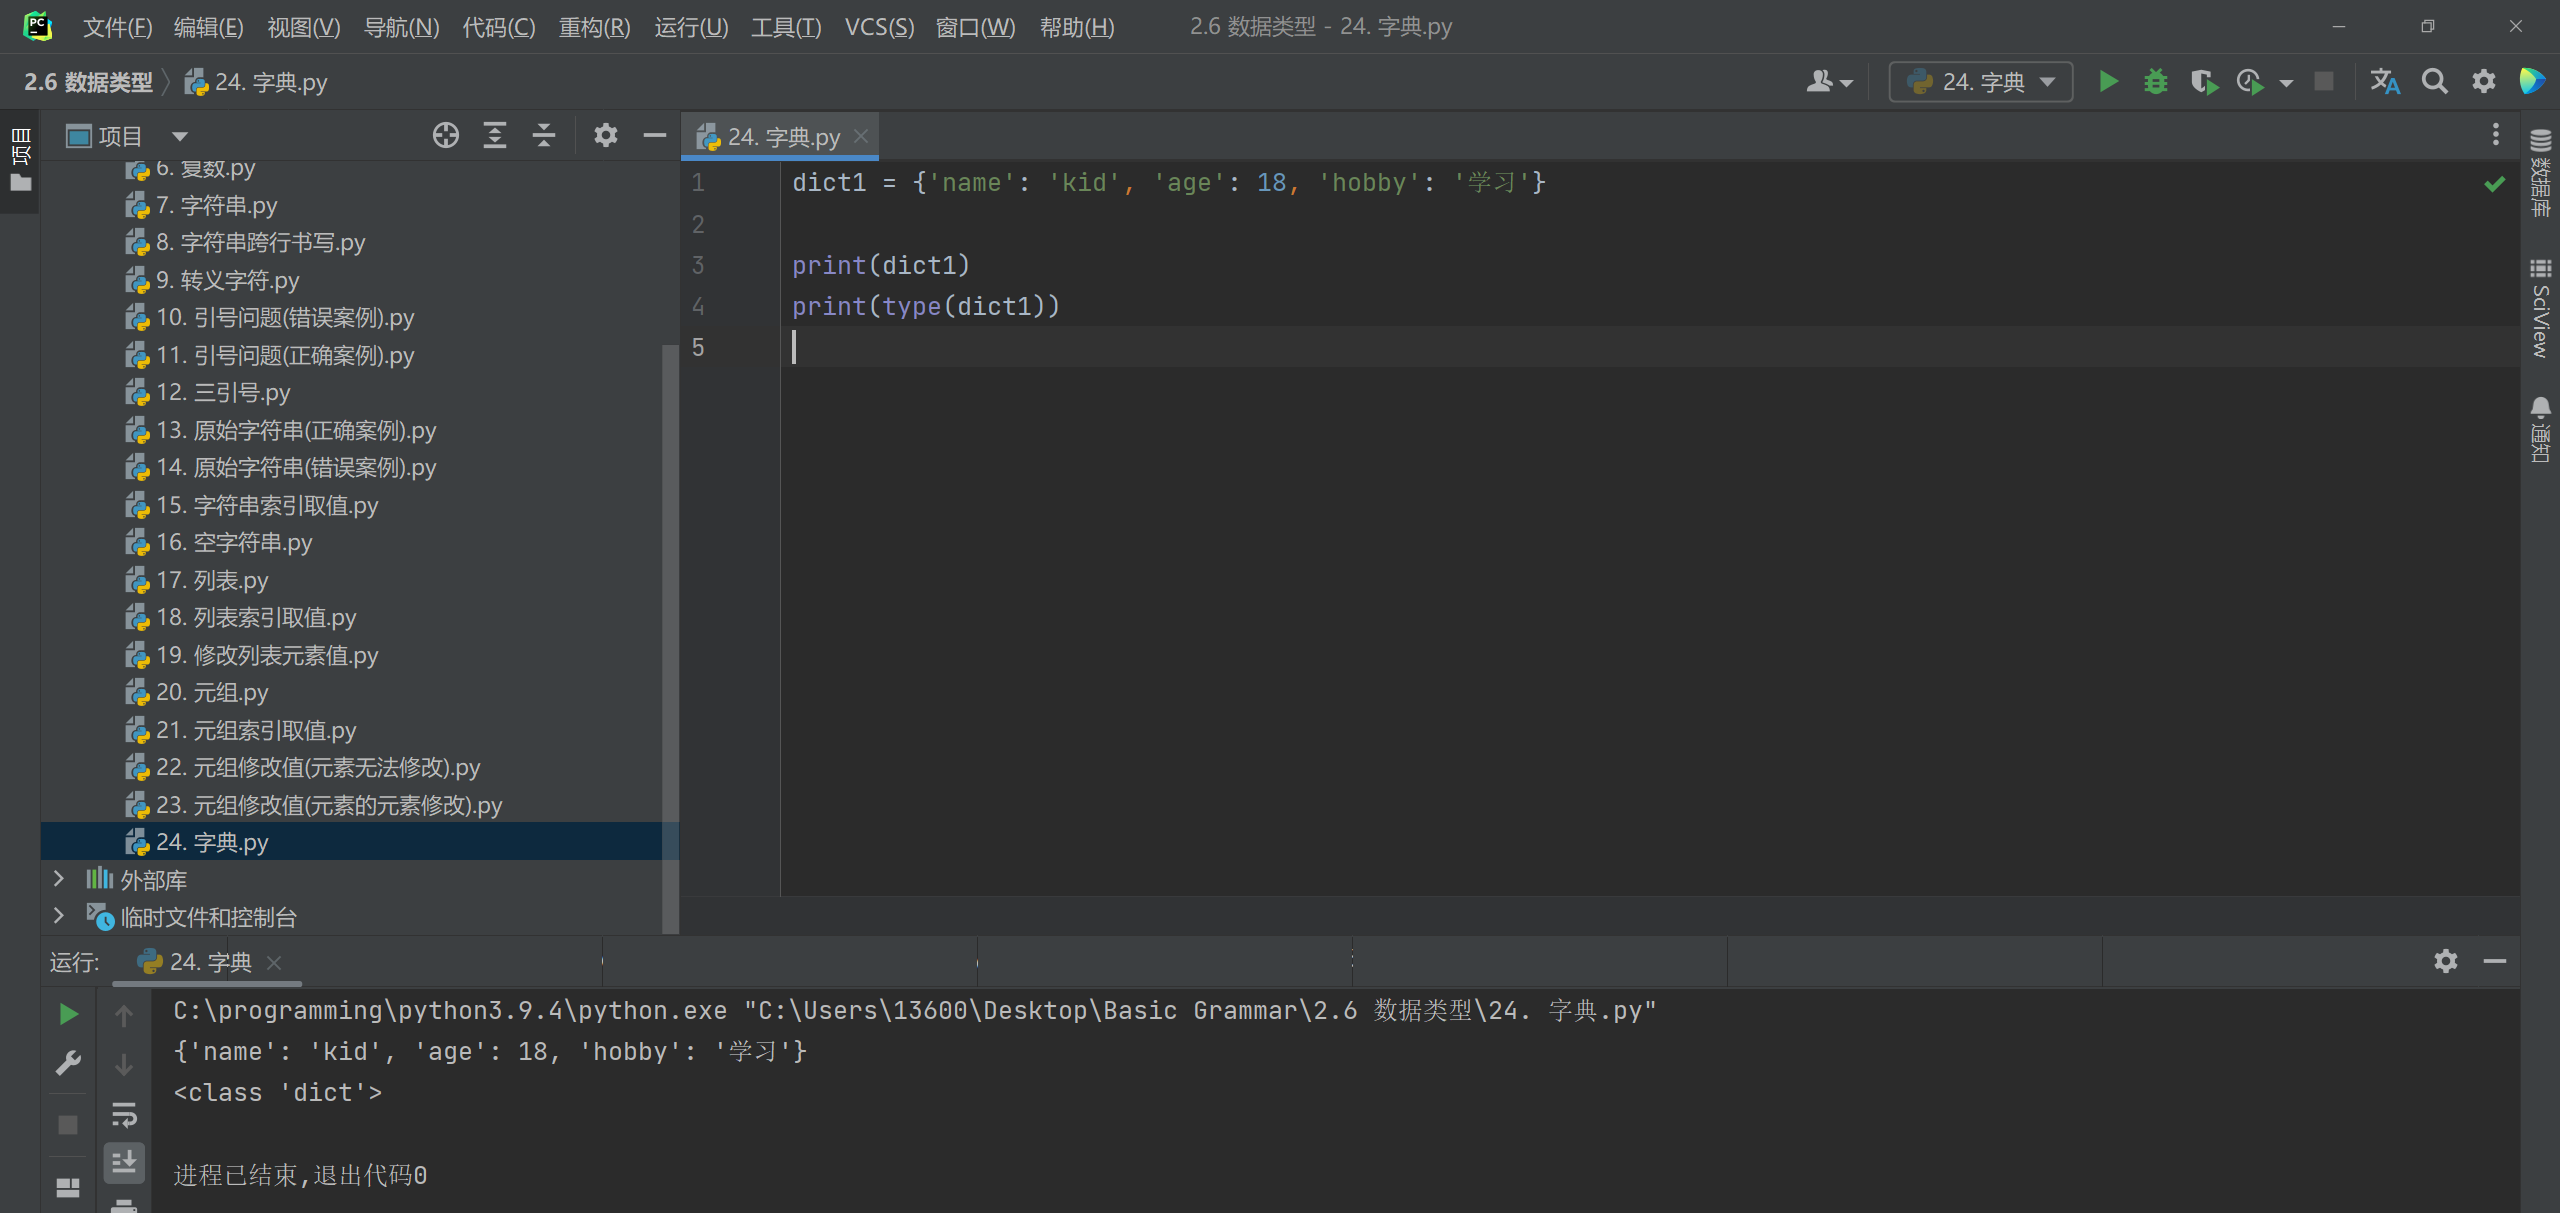Open the profiler dropdown arrow
This screenshot has width=2560, height=1213.
point(2286,83)
